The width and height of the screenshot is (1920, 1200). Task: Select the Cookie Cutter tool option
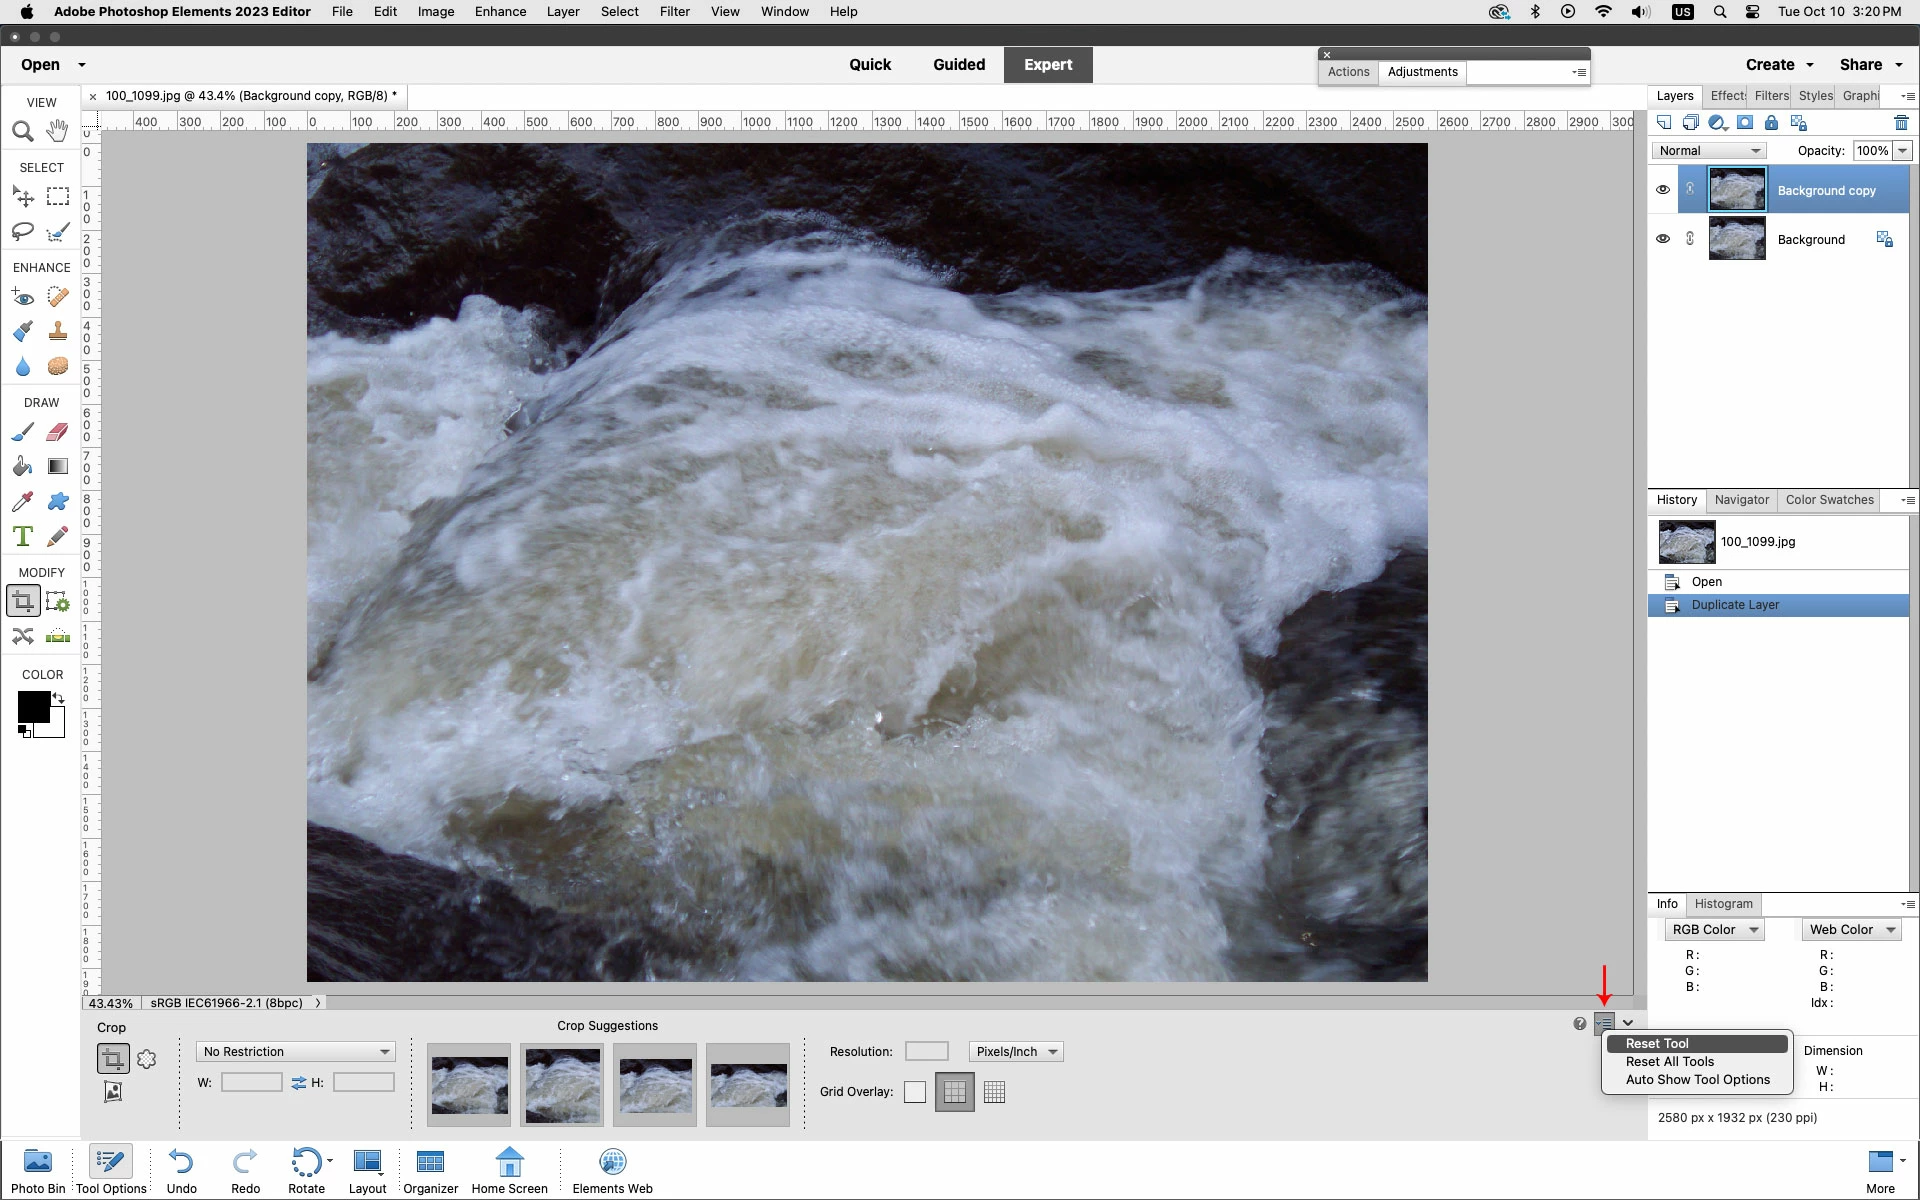point(147,1059)
